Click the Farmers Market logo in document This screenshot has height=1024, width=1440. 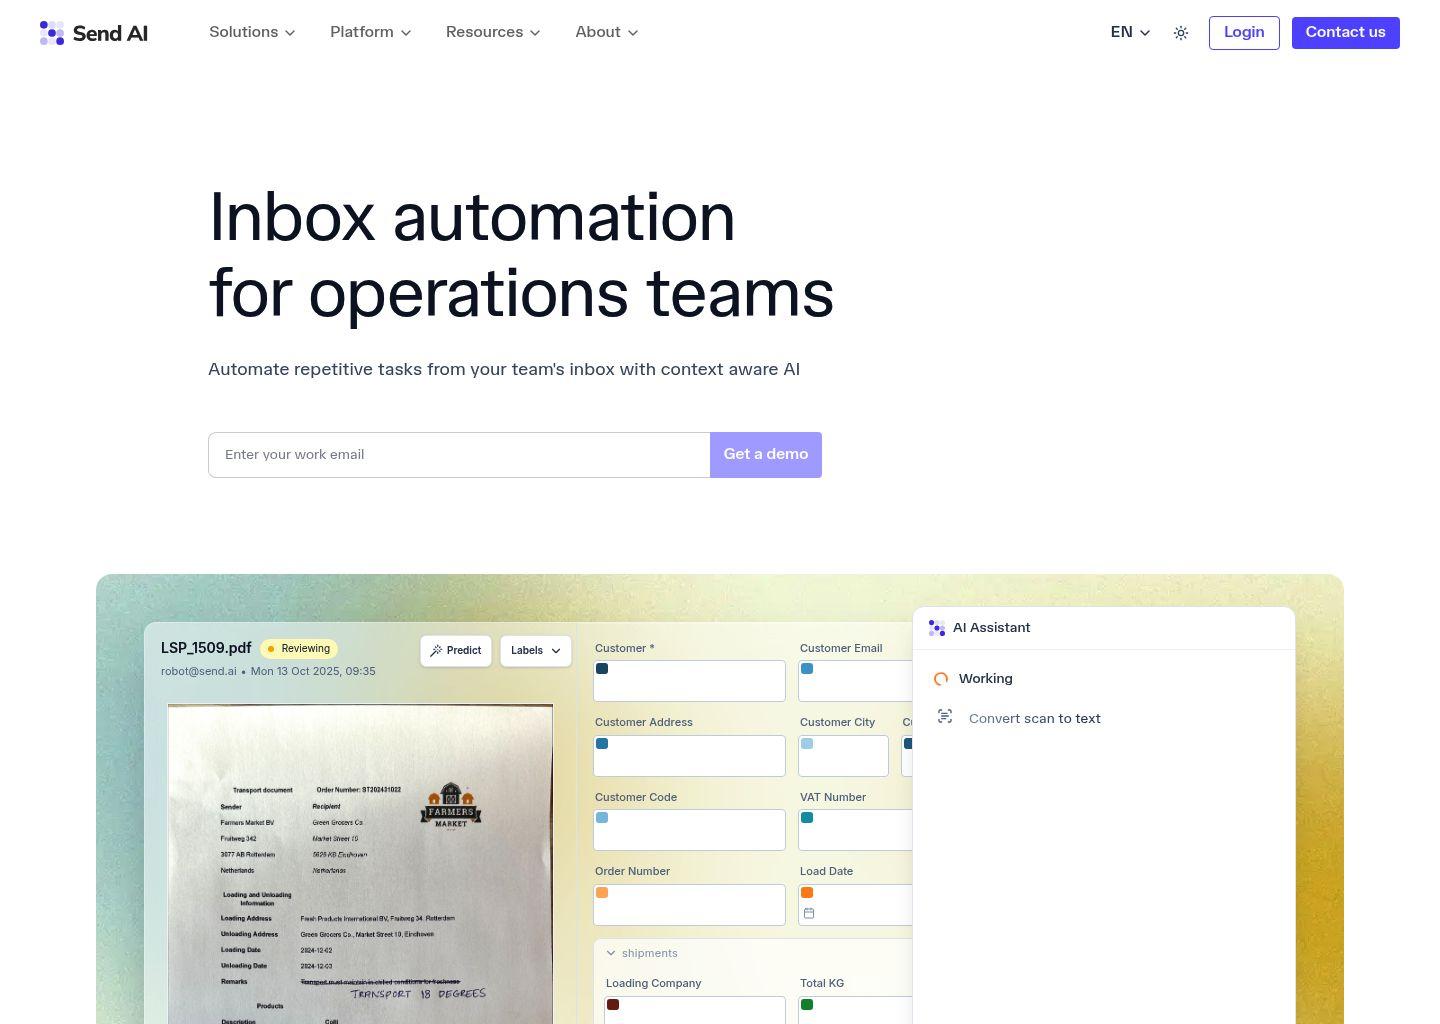[451, 806]
